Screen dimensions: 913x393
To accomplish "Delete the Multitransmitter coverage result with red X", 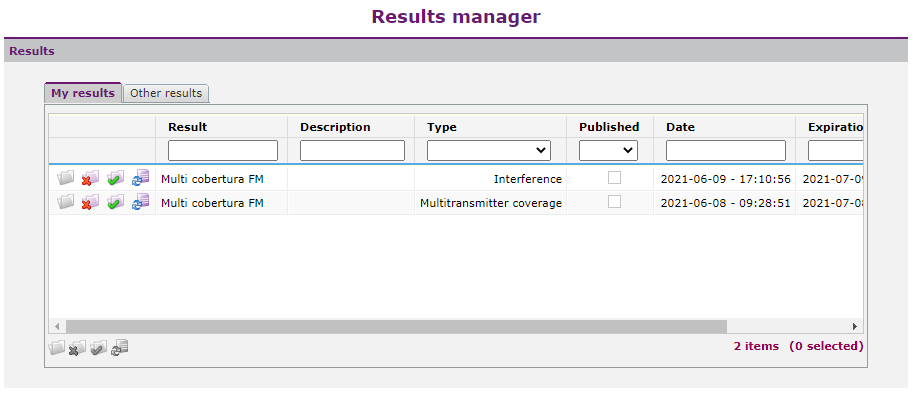I will [x=90, y=202].
